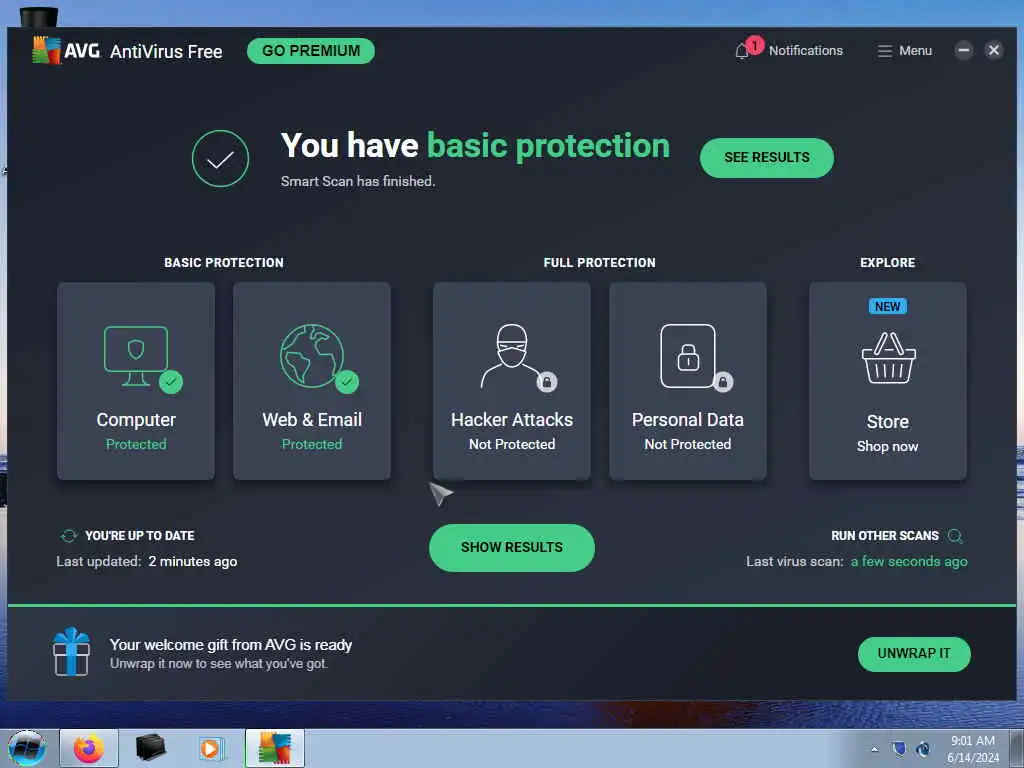Click the Web & Email globe icon
Screen dimensions: 1024x768
tap(312, 356)
